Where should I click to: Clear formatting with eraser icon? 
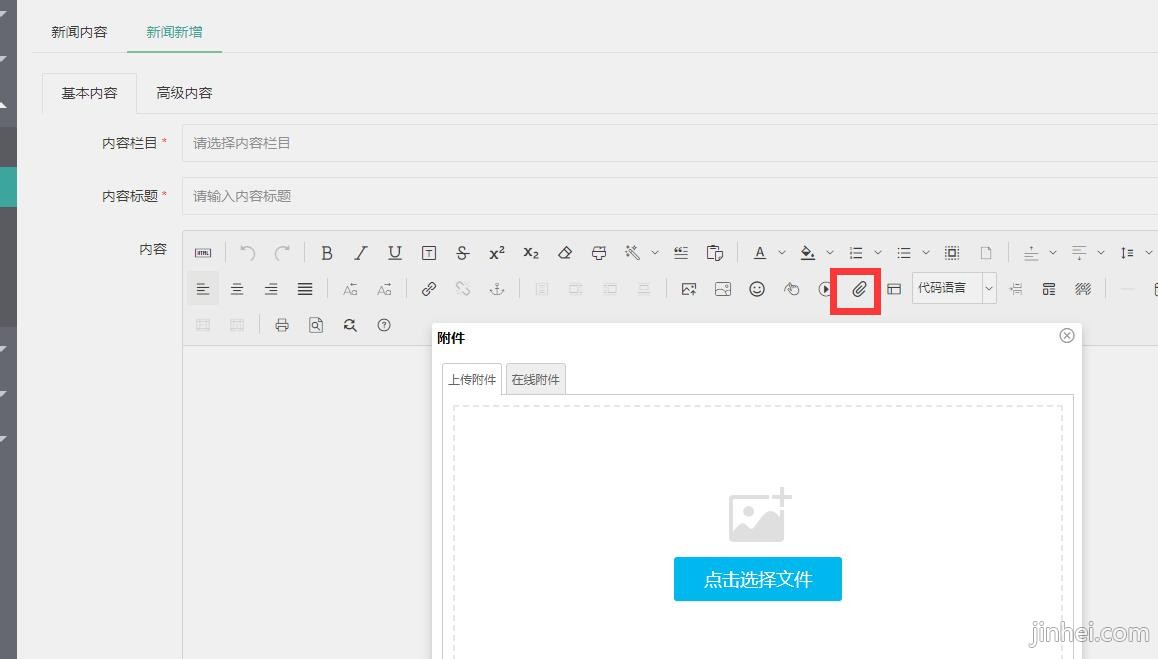(x=565, y=253)
